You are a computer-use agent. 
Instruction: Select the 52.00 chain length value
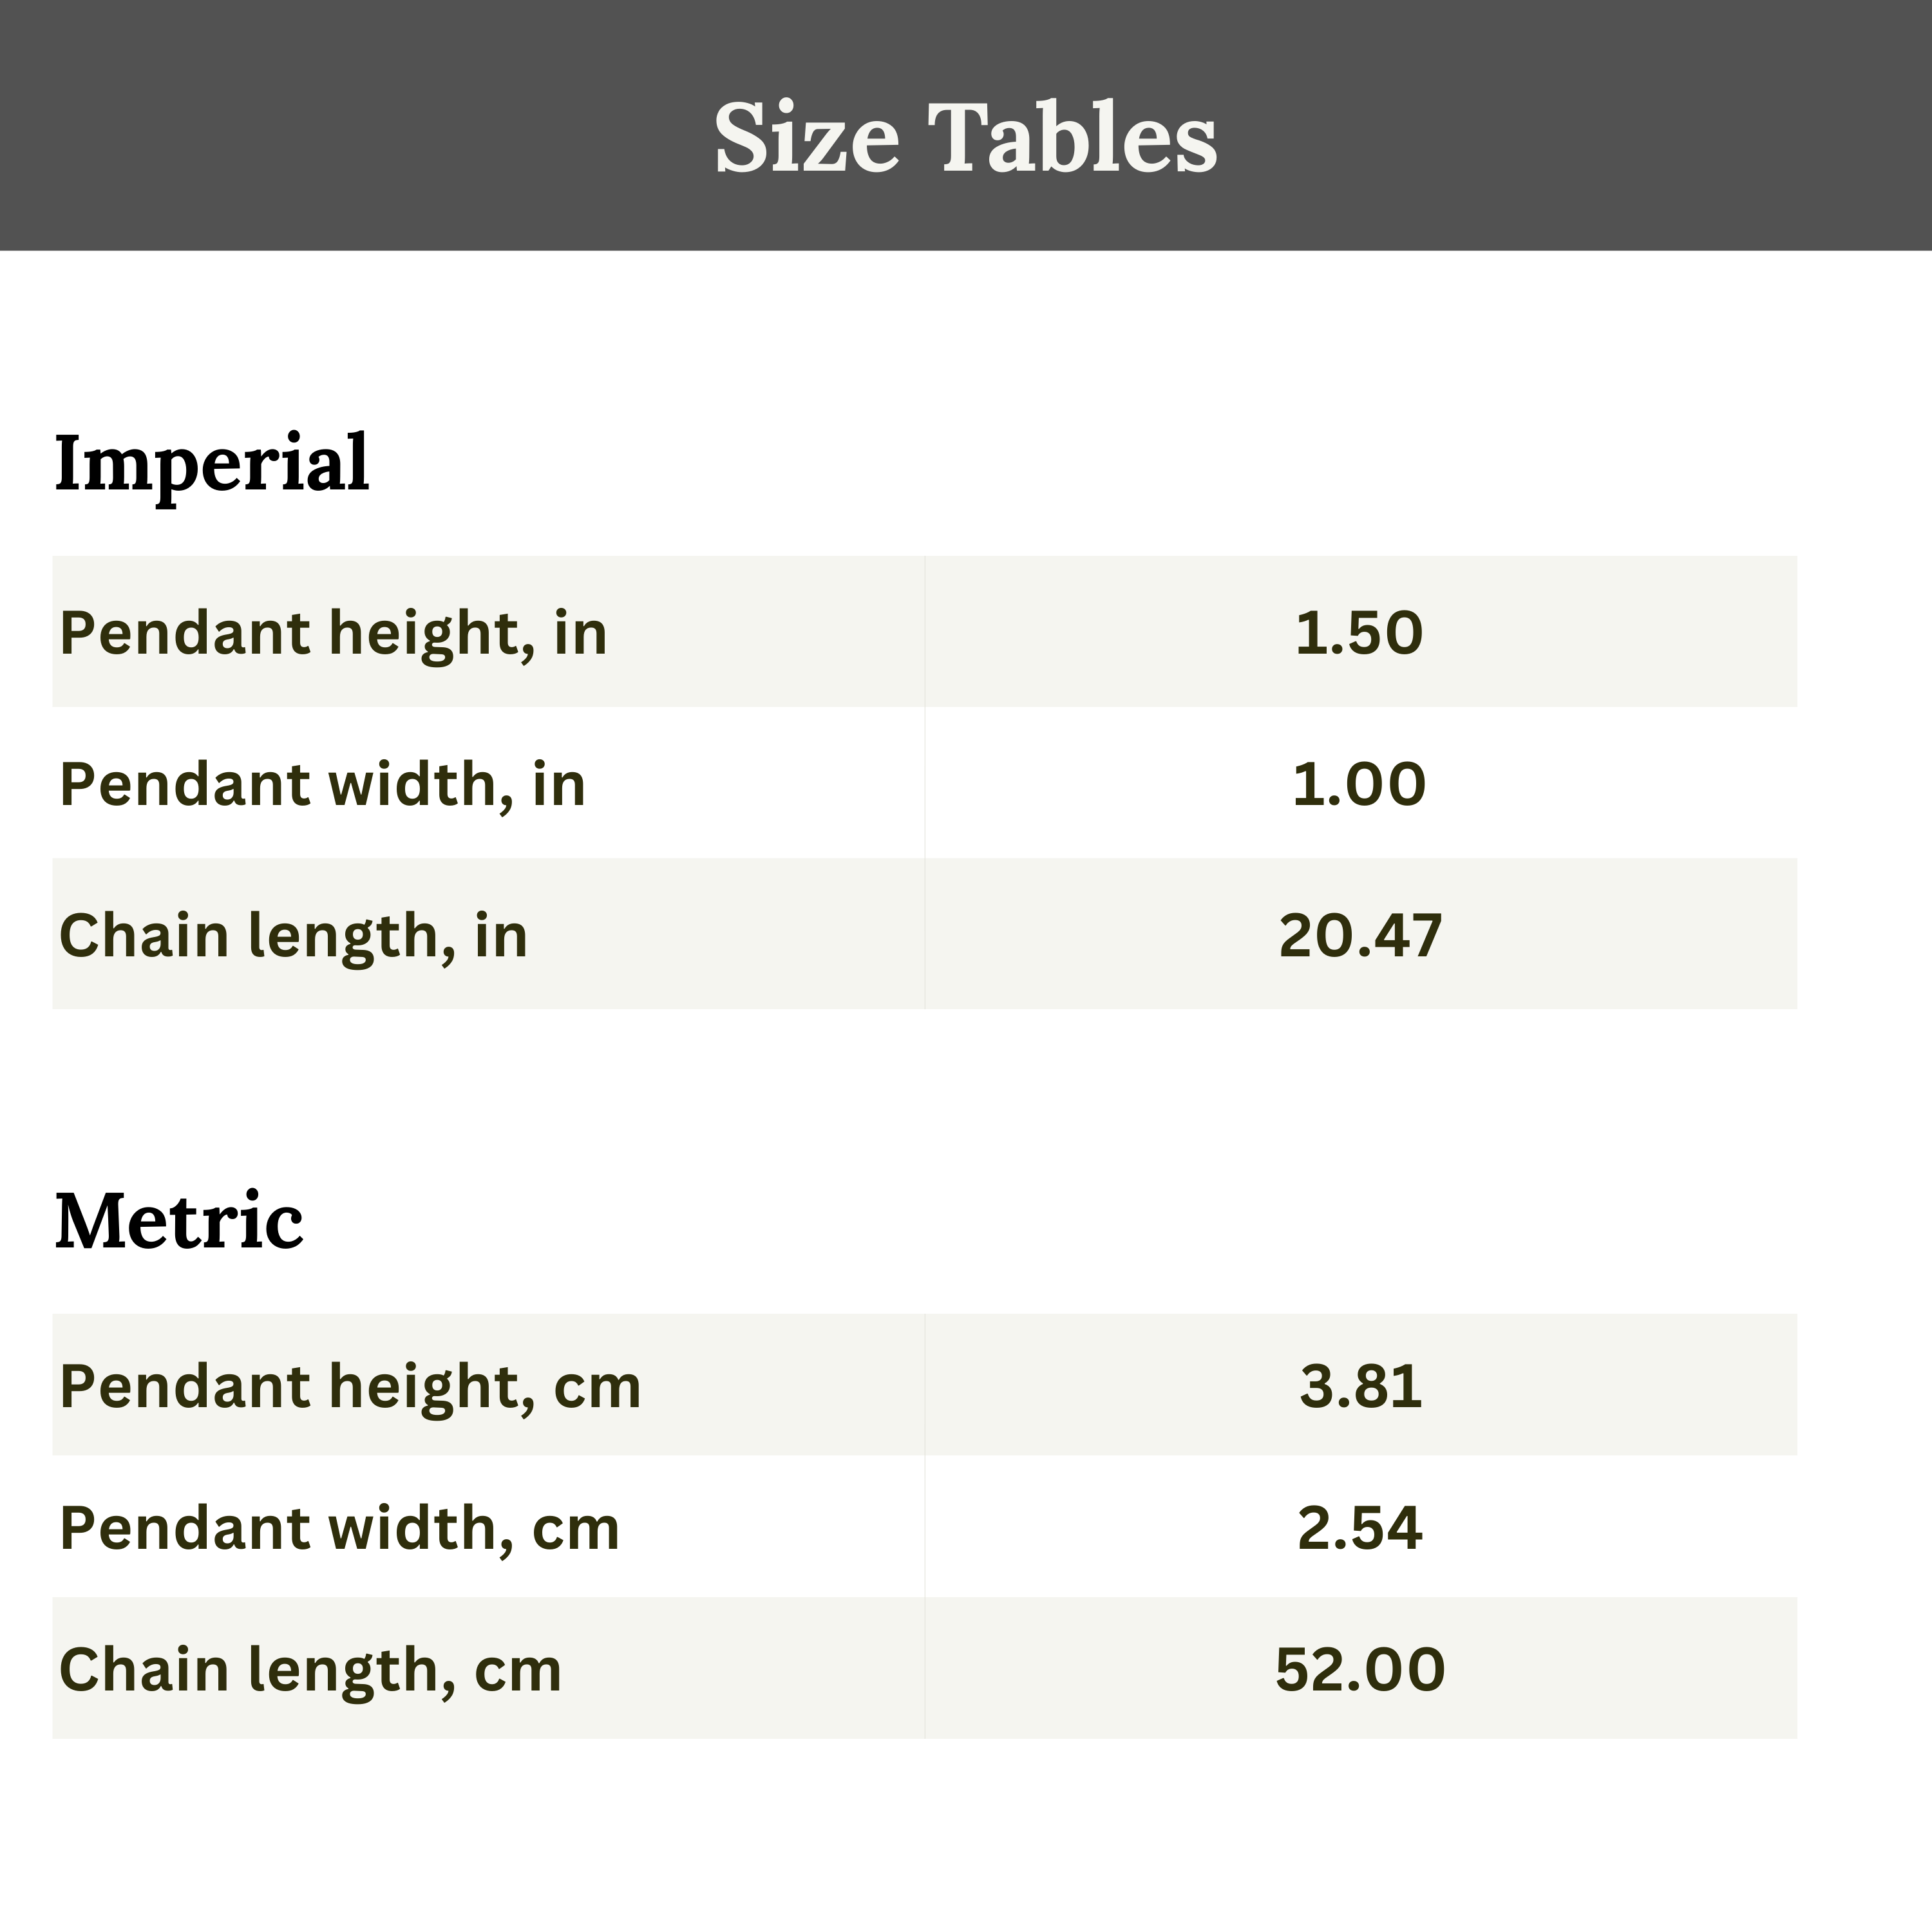[x=1360, y=1670]
